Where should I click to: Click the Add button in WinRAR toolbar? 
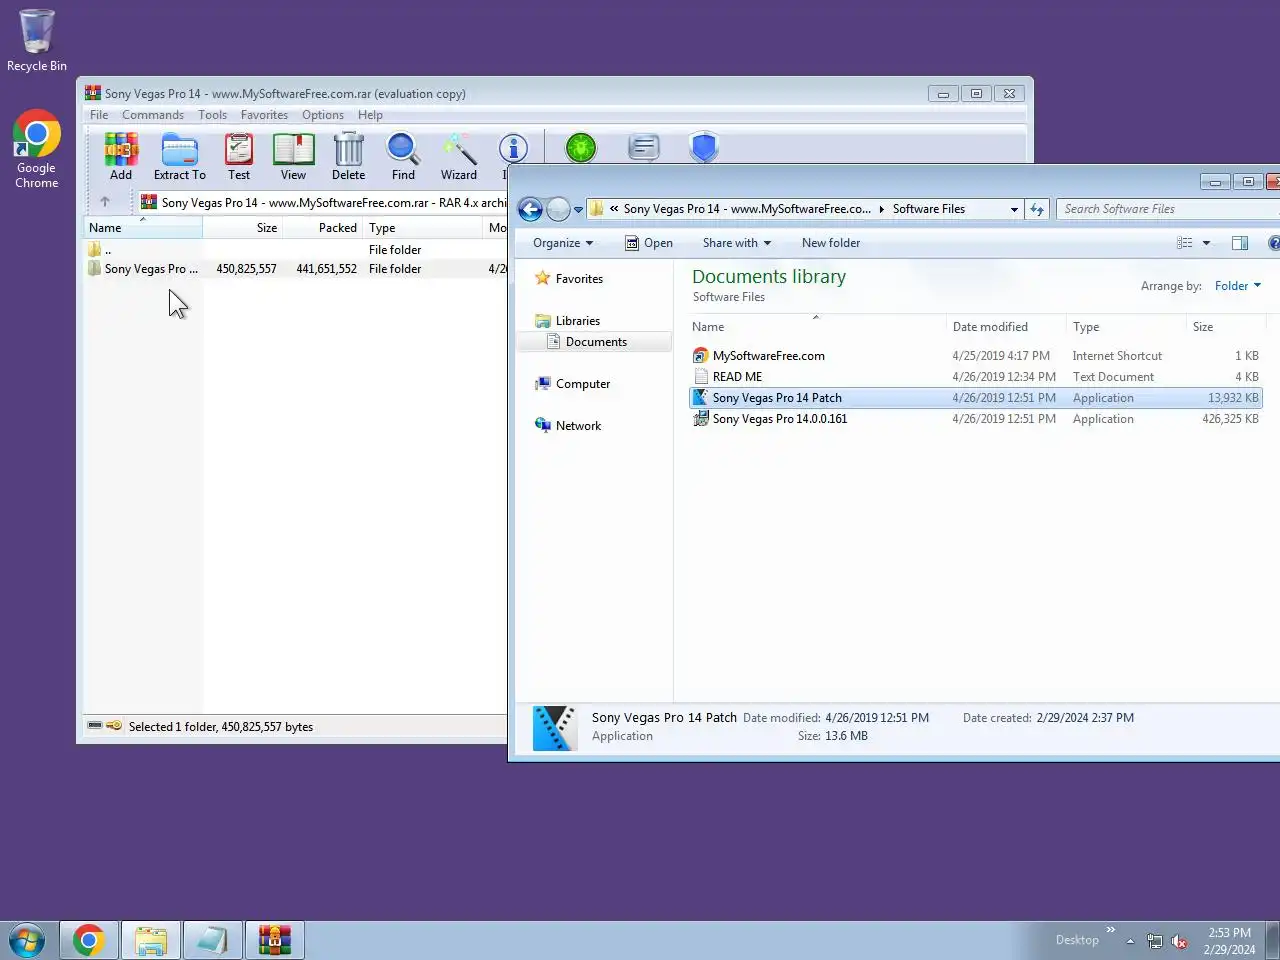[121, 157]
